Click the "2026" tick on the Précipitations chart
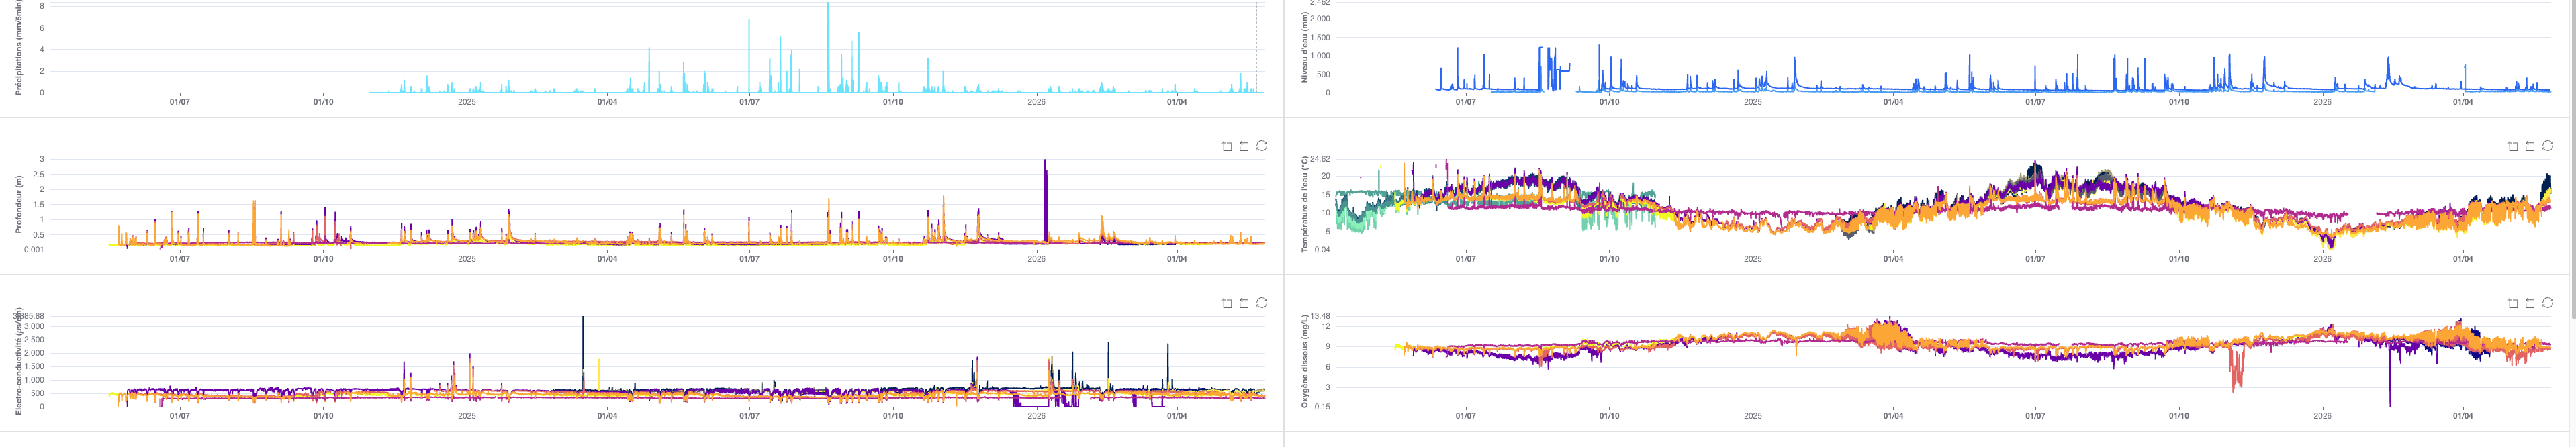The height and width of the screenshot is (447, 2576). click(1036, 102)
